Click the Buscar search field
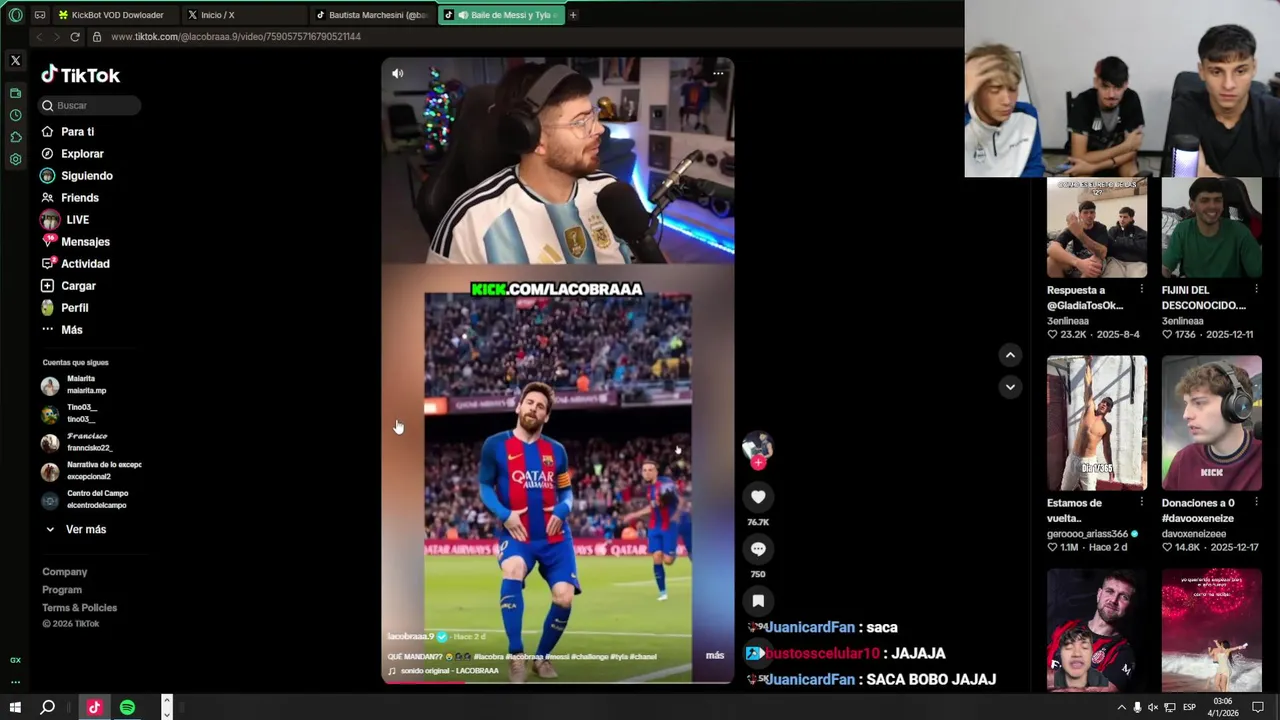The image size is (1280, 720). [90, 105]
